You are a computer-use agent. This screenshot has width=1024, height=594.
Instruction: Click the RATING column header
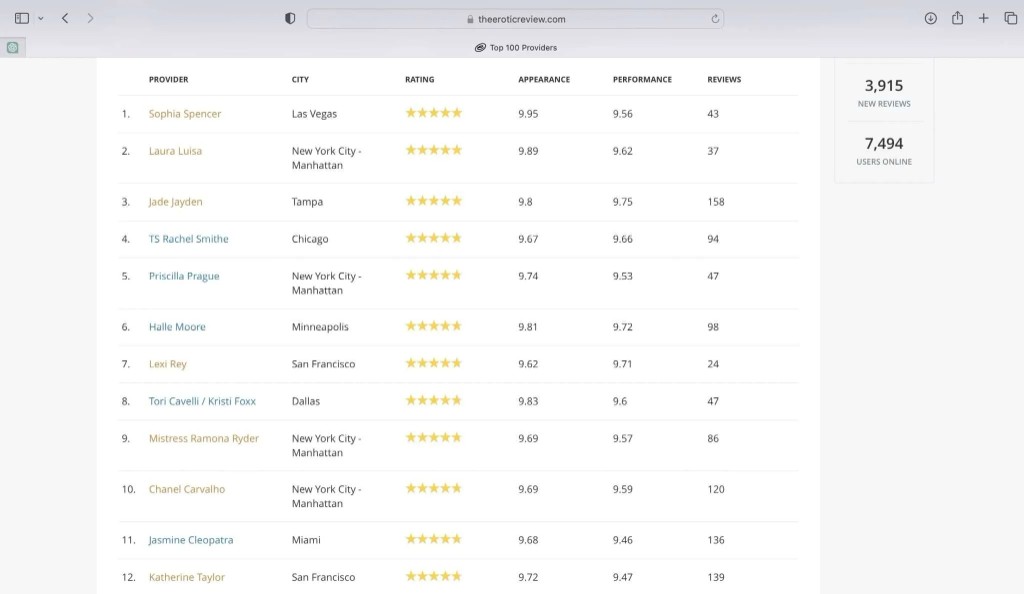(419, 79)
